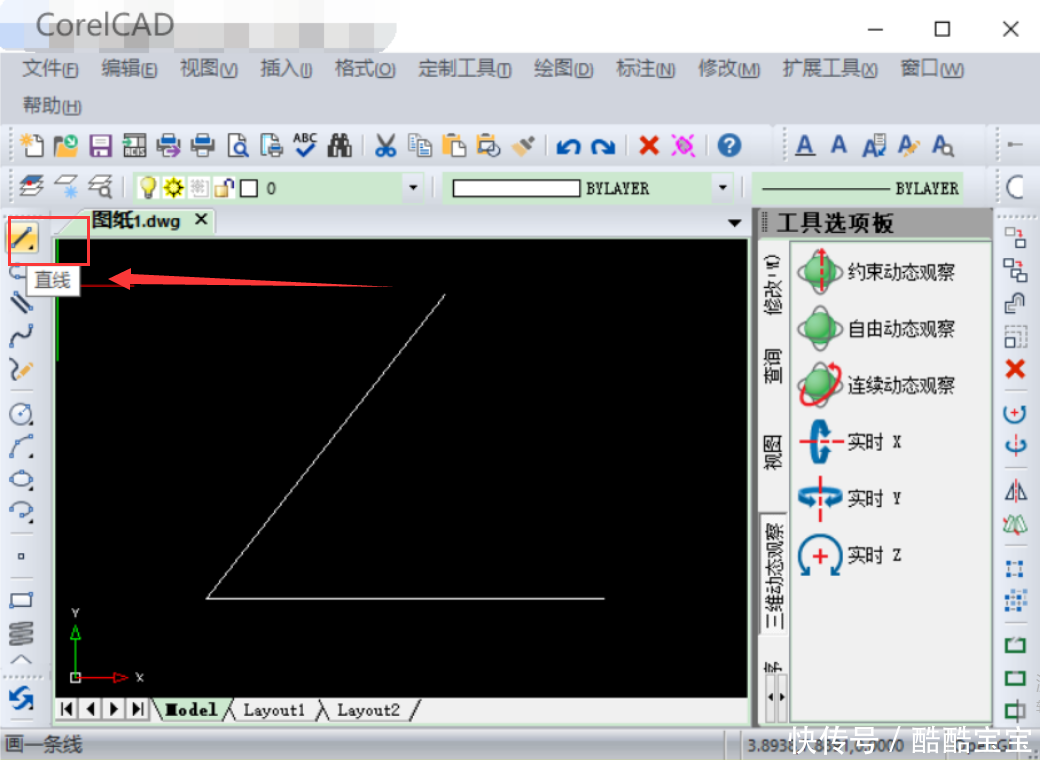Open the Layers manager icon
1040x760 pixels.
click(32, 187)
